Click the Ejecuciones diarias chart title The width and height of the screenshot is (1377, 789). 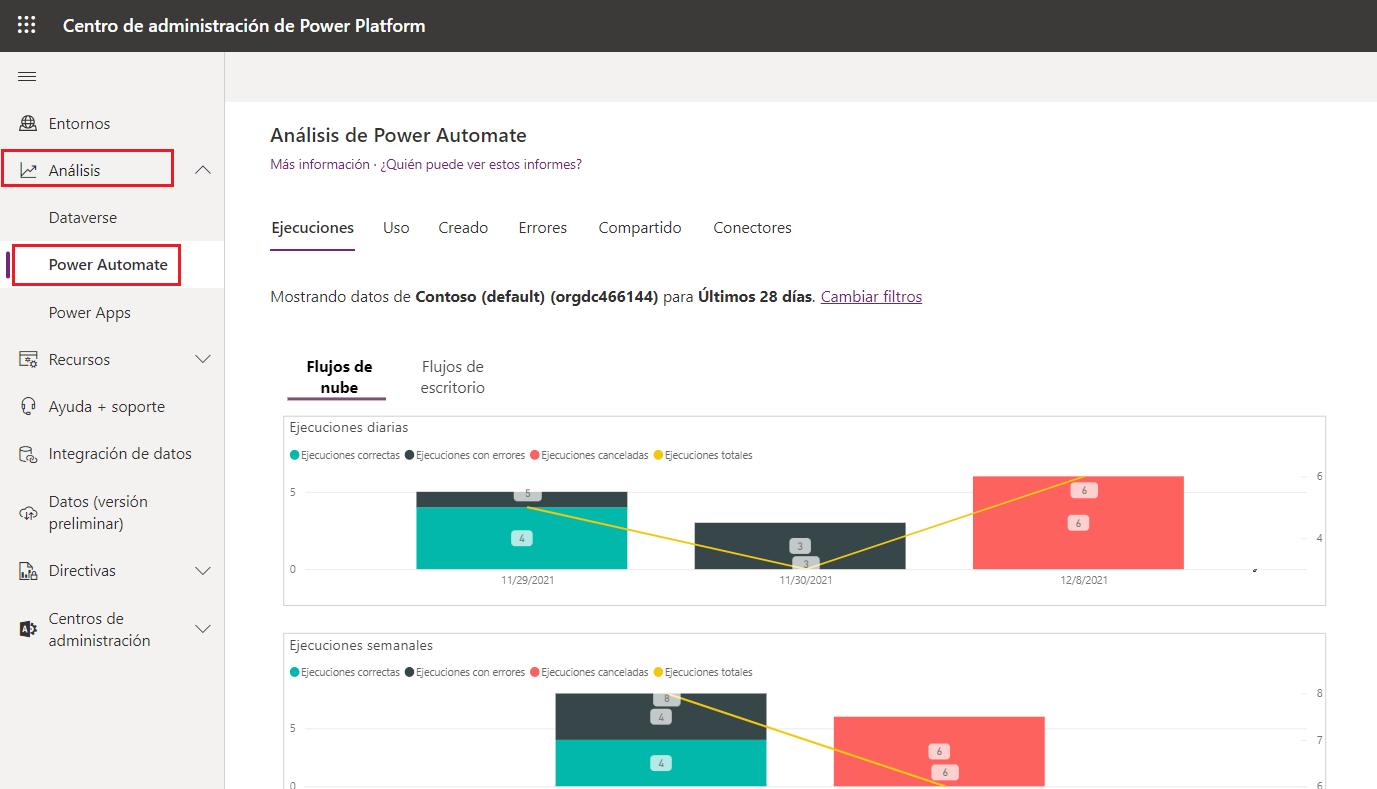click(349, 428)
